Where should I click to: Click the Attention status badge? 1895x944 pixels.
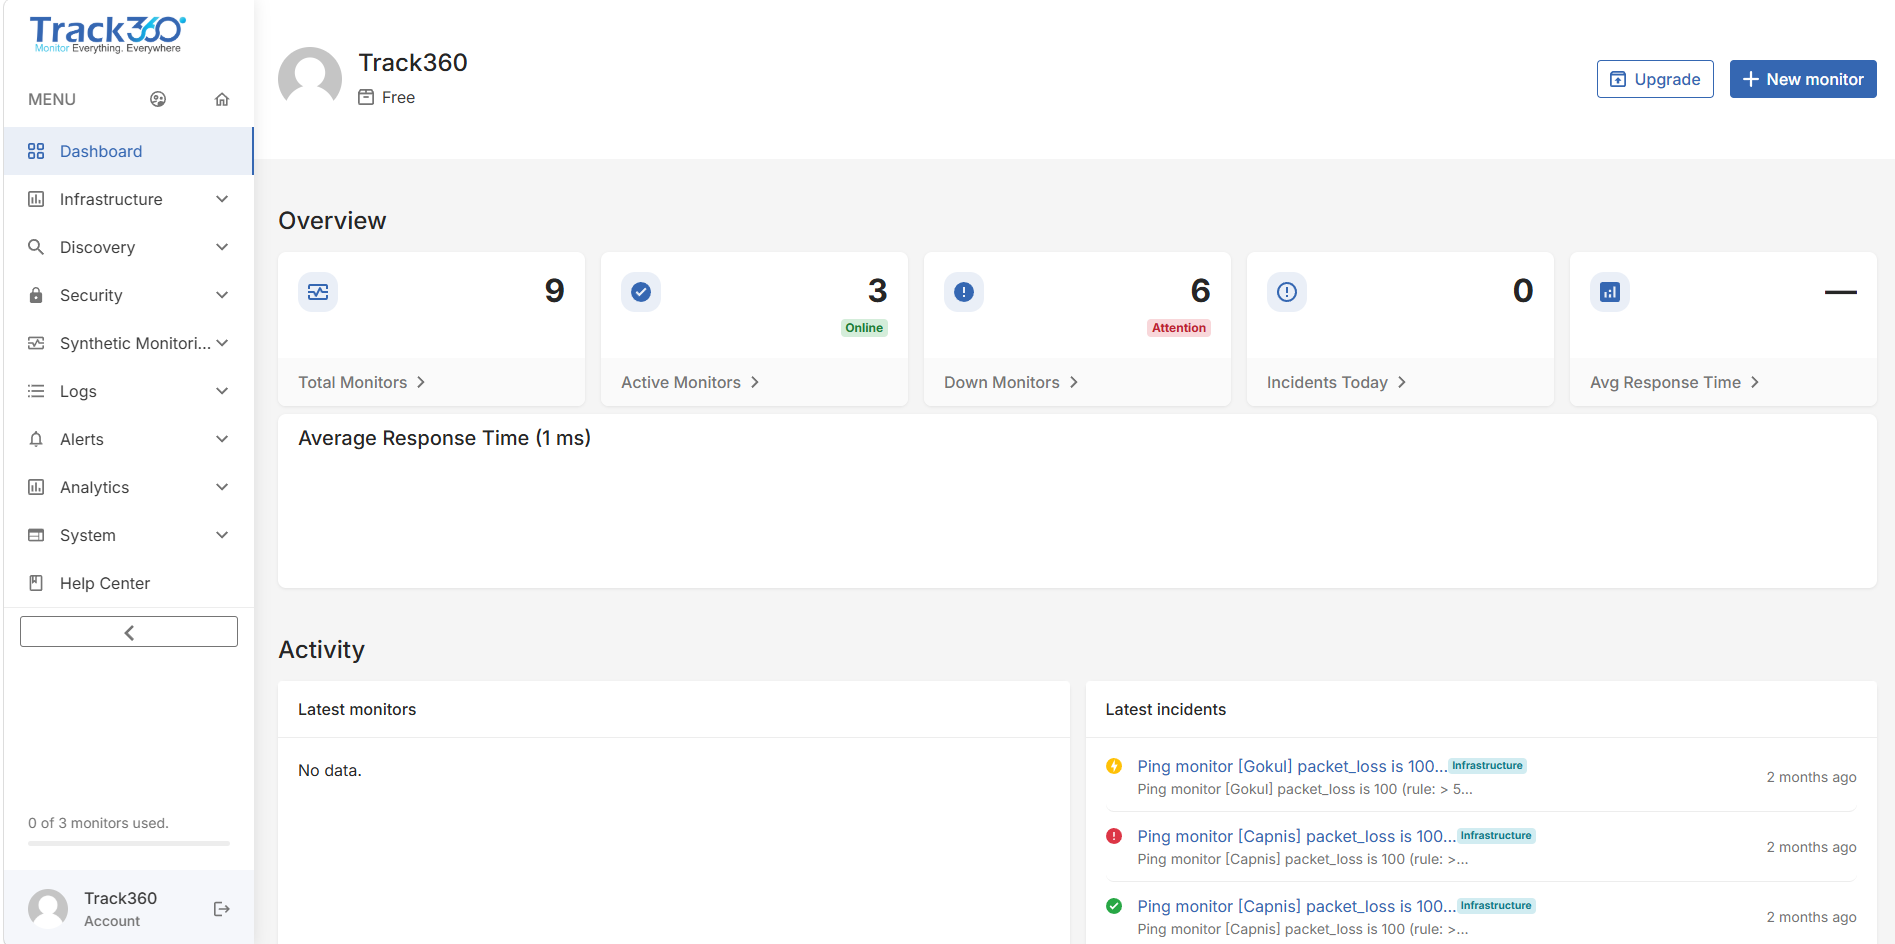(1179, 328)
